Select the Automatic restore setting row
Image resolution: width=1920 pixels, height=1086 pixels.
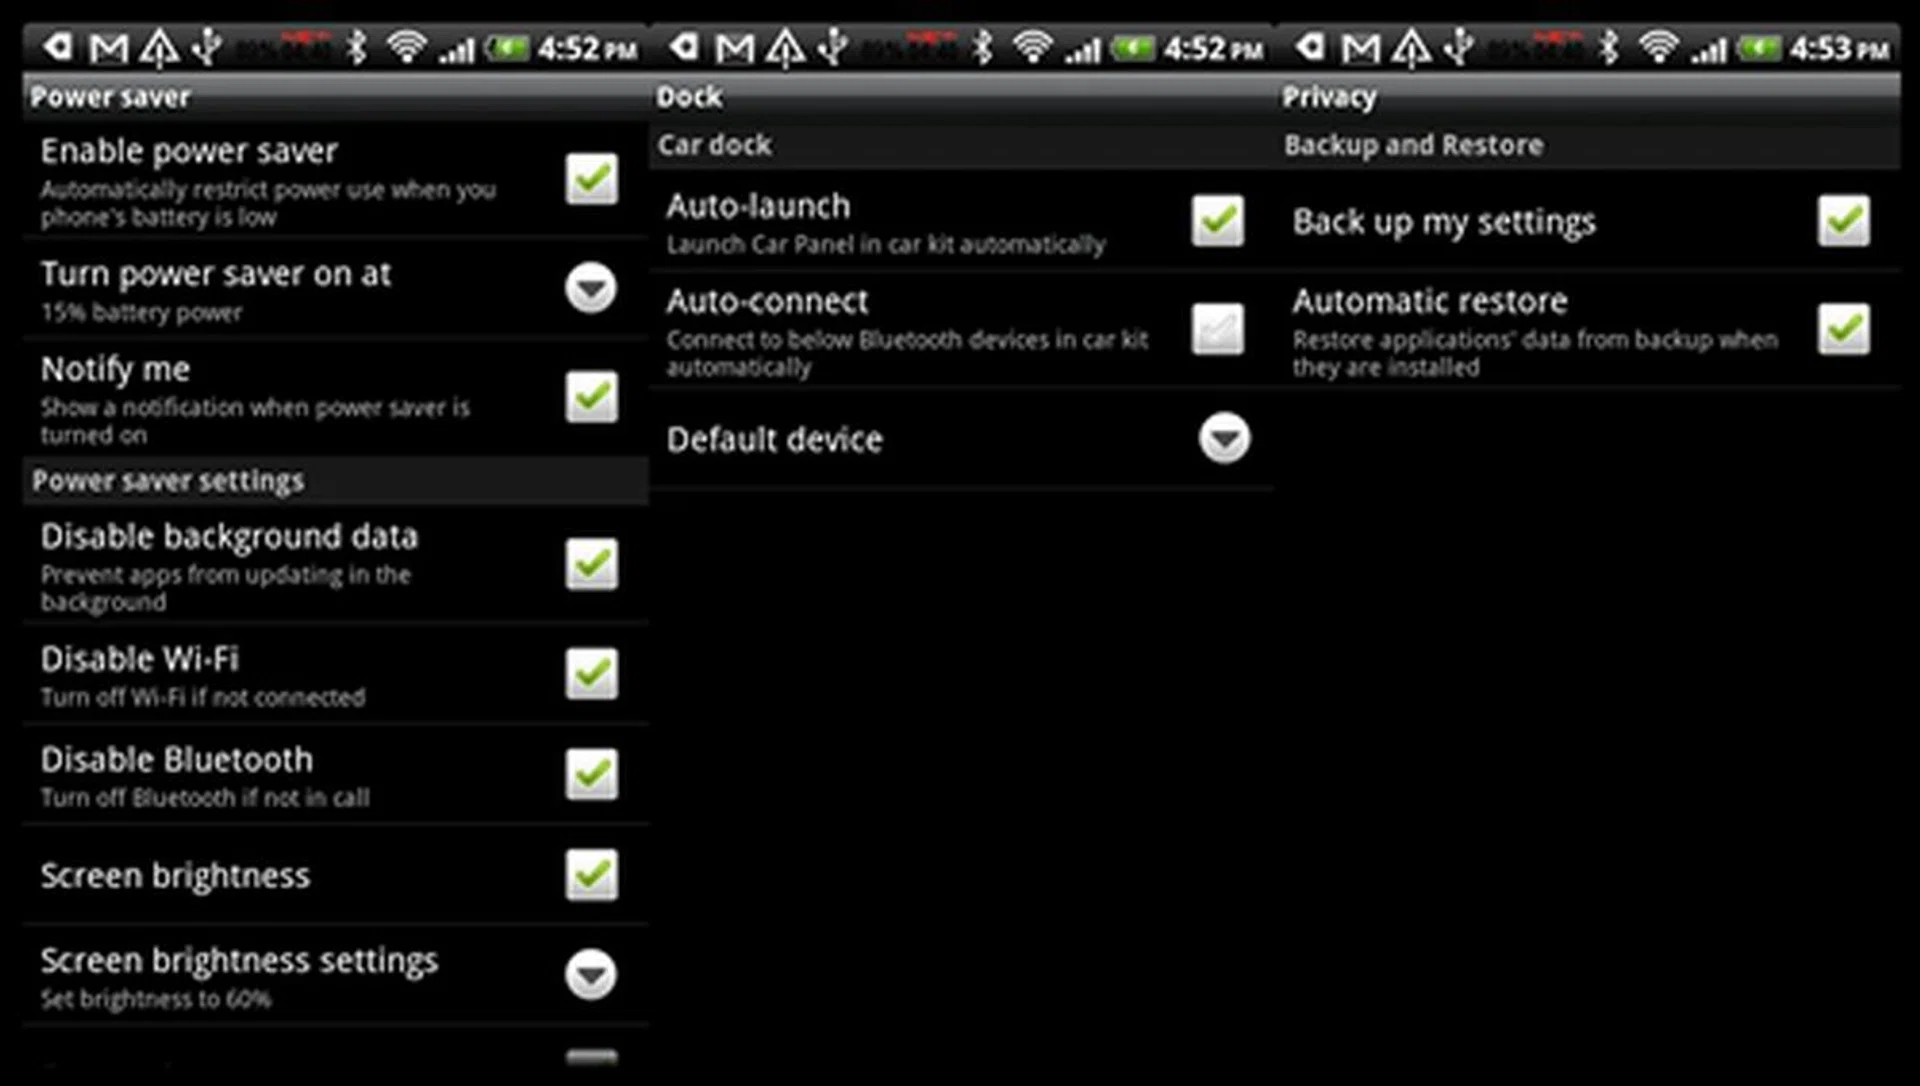1588,330
